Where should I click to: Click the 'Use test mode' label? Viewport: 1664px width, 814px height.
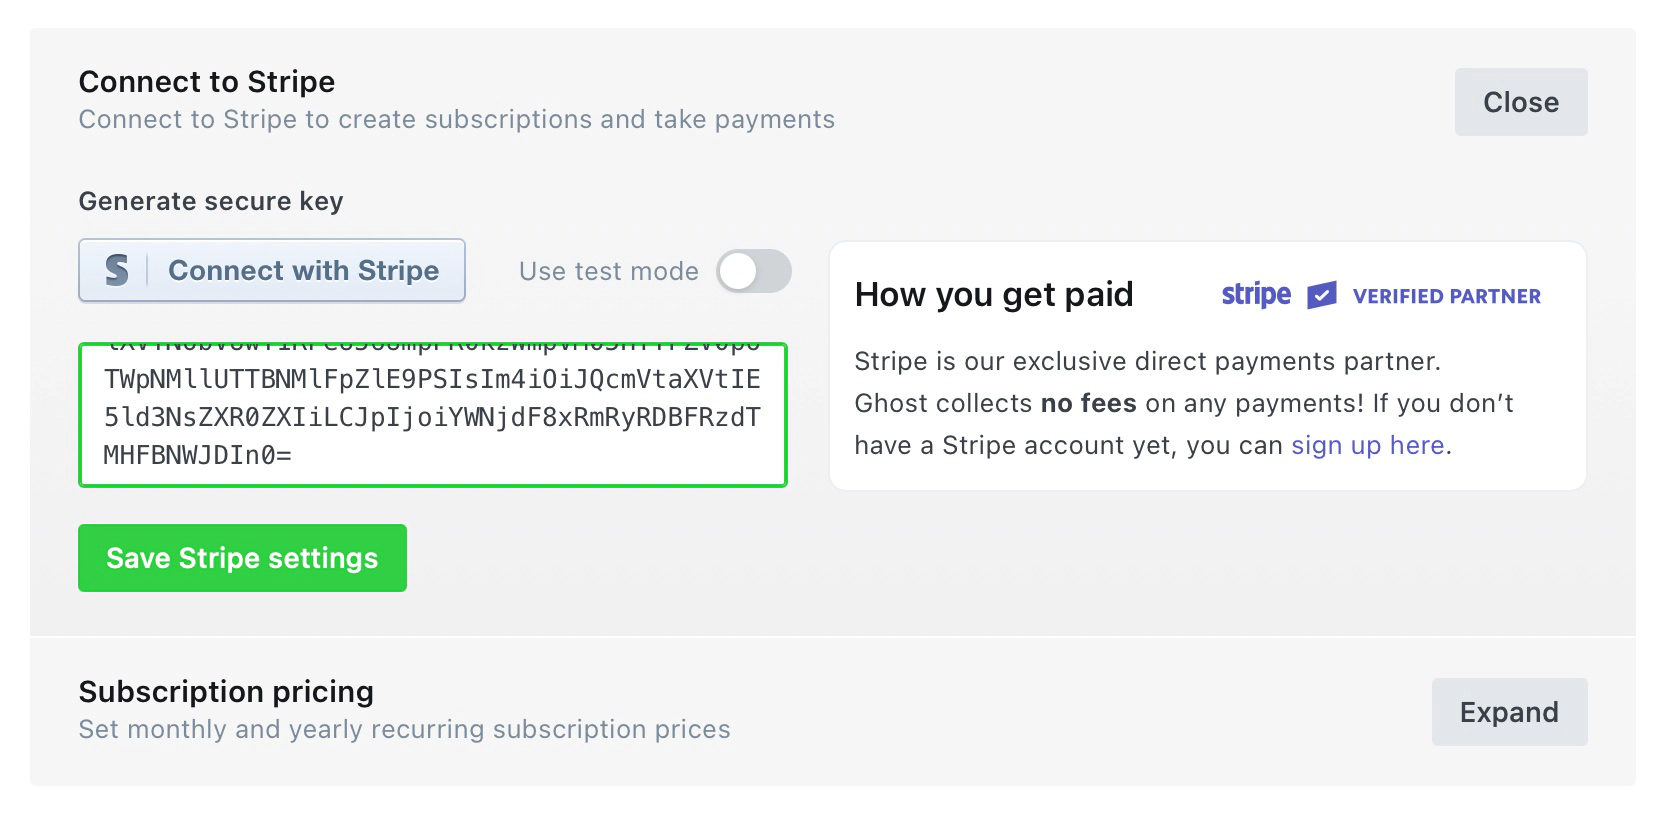tap(608, 271)
